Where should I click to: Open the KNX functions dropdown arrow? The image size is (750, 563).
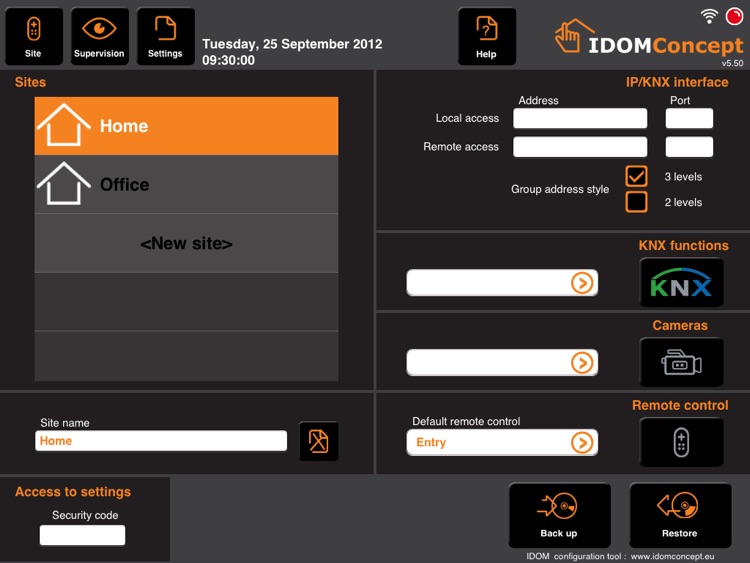click(x=582, y=283)
